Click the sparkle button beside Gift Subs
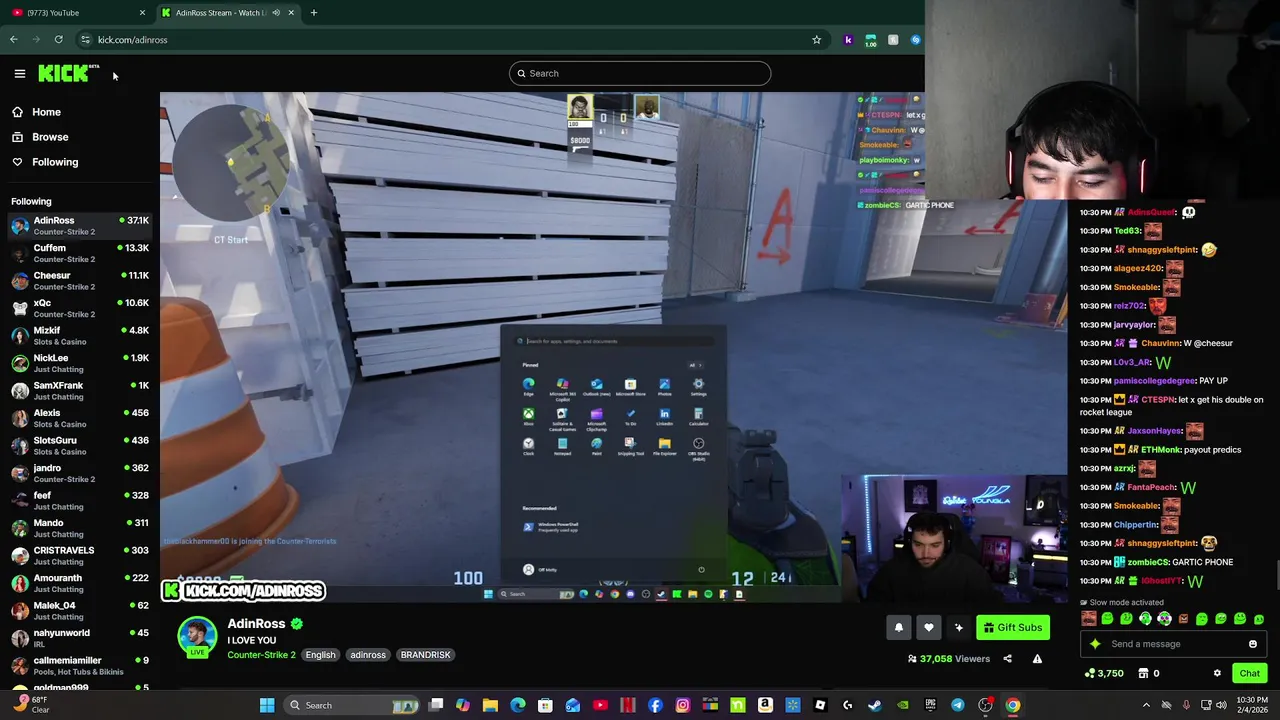 point(959,627)
